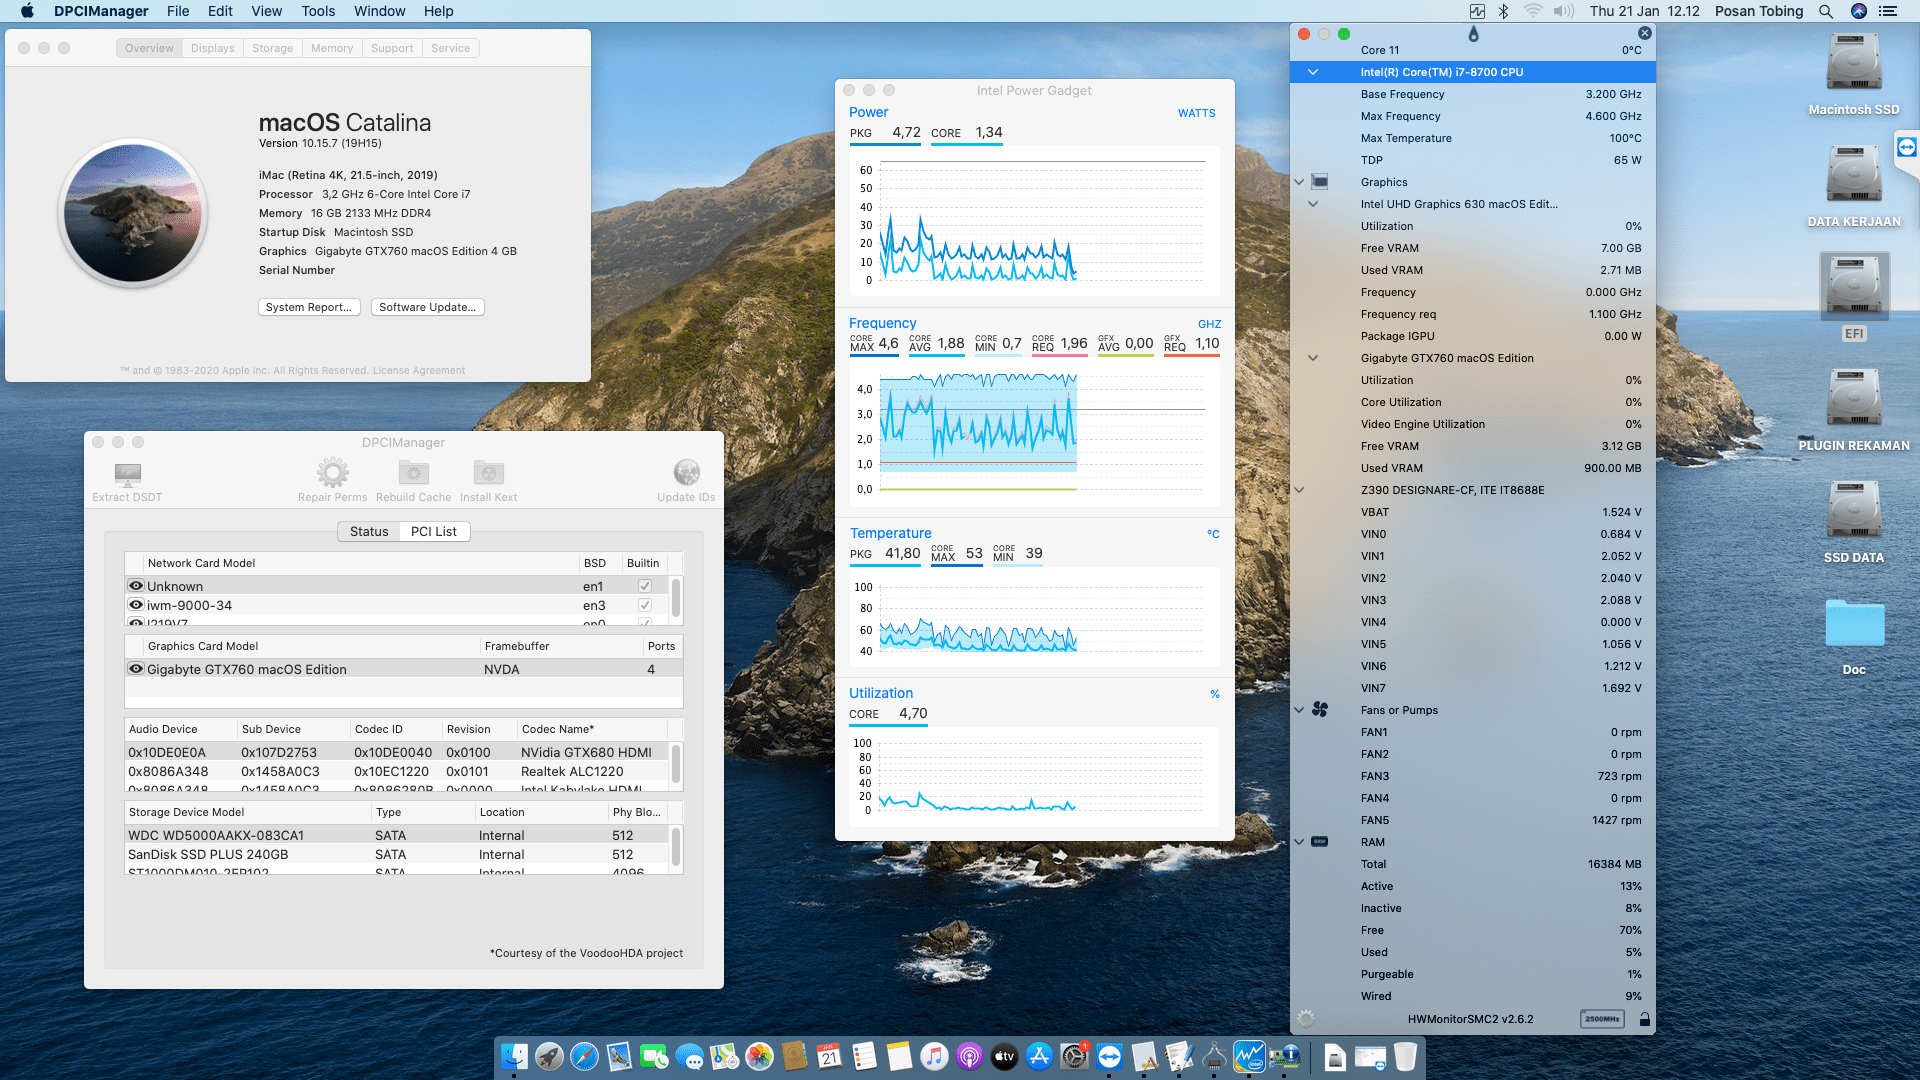Run Repair Perms in DPCIManager toolbar
The width and height of the screenshot is (1920, 1080).
333,473
